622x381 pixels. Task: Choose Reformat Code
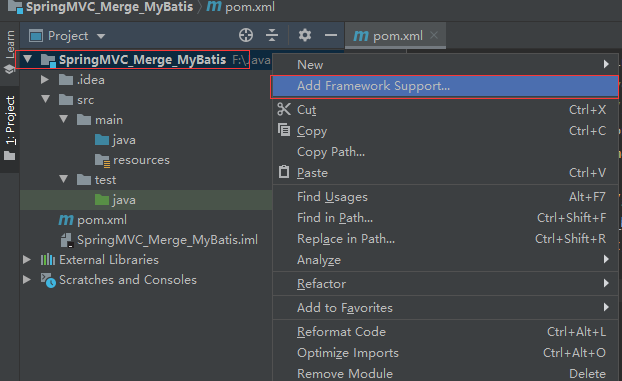coord(445,331)
